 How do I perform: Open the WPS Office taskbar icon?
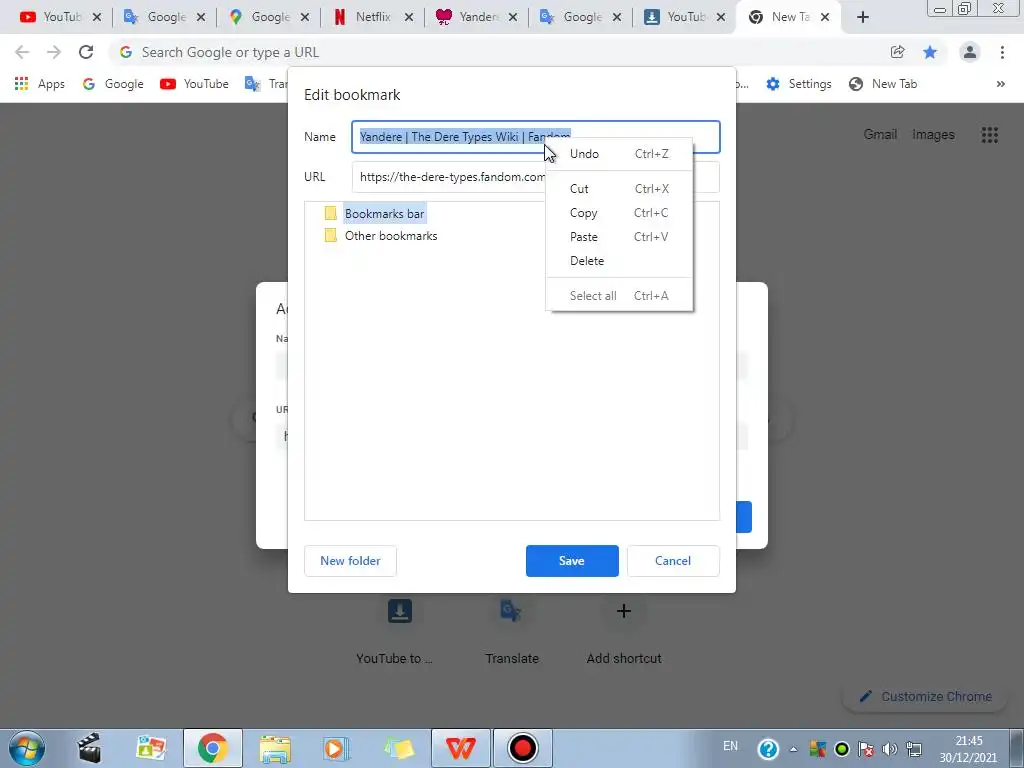460,748
